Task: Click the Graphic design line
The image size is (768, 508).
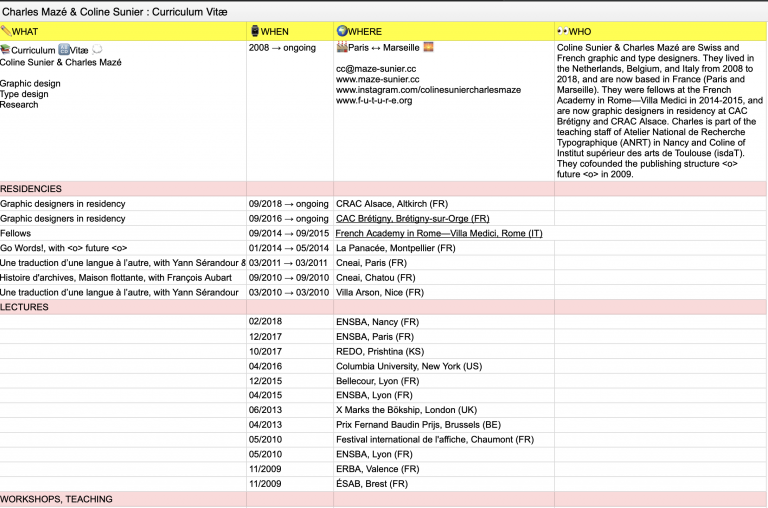Action: pyautogui.click(x=30, y=83)
